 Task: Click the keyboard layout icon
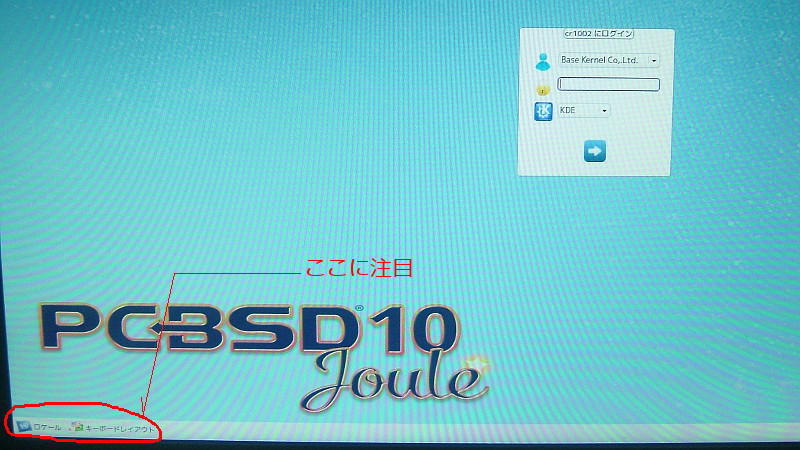coord(77,427)
